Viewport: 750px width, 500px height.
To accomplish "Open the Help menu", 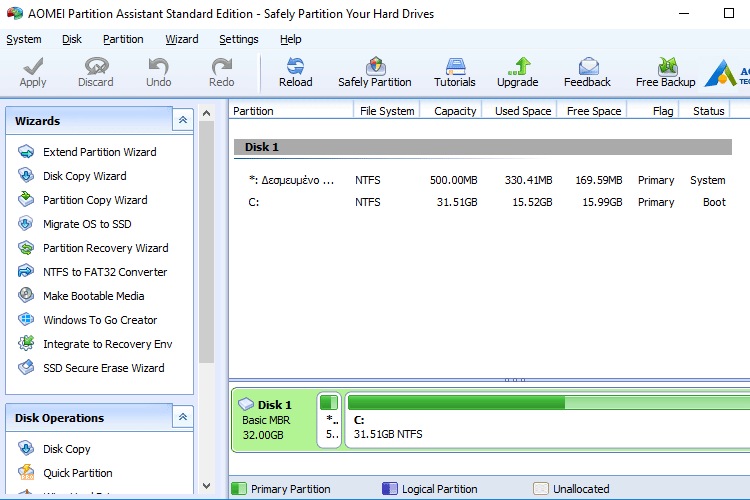I will tap(290, 39).
